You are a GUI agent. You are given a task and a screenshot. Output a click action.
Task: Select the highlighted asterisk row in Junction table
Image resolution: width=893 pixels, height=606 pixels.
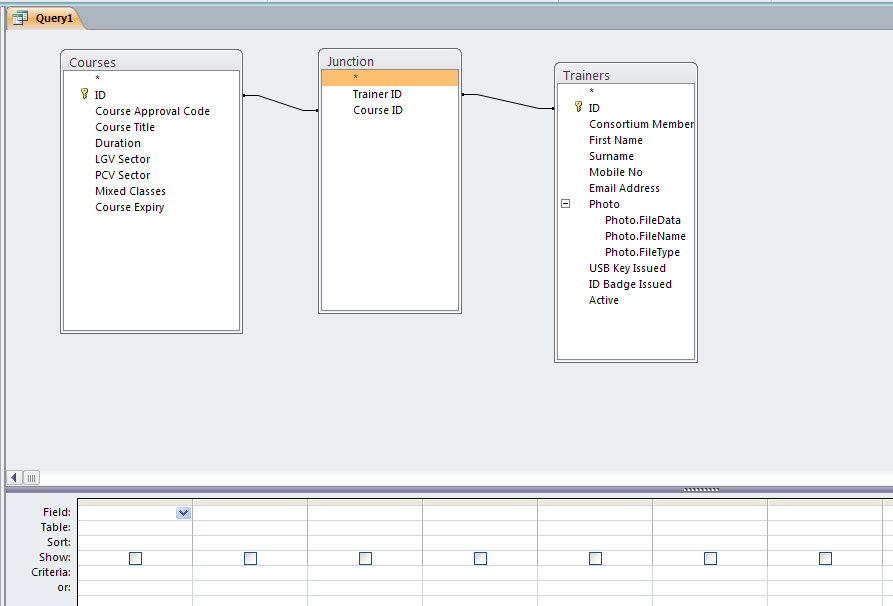pos(390,77)
